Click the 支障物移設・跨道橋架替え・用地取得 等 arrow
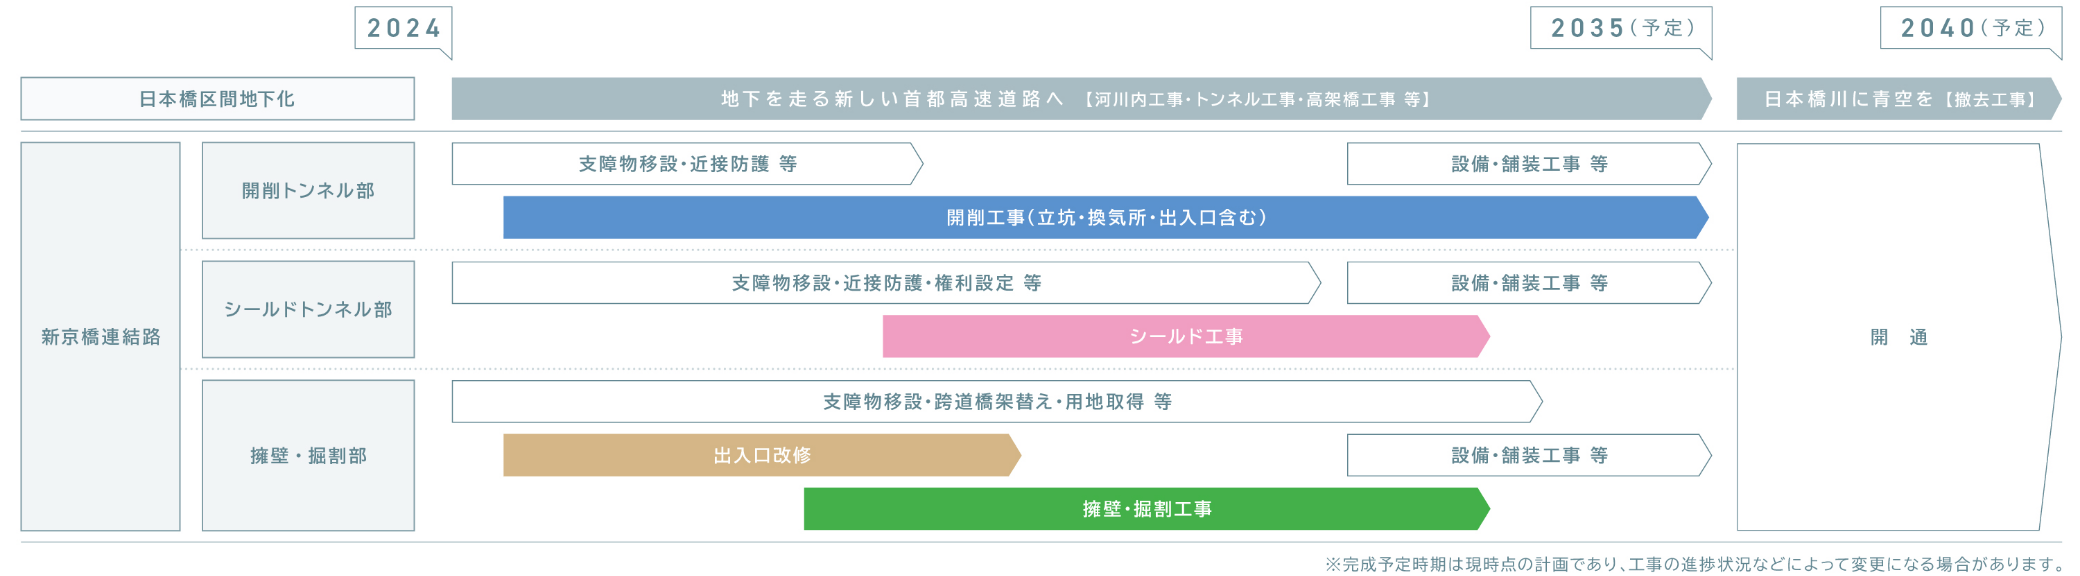This screenshot has height=576, width=2080. pos(997,401)
